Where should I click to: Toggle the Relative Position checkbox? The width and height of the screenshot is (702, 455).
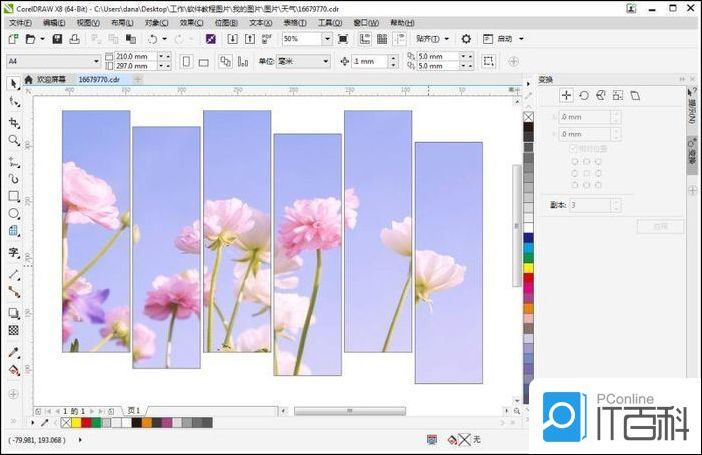pos(573,148)
